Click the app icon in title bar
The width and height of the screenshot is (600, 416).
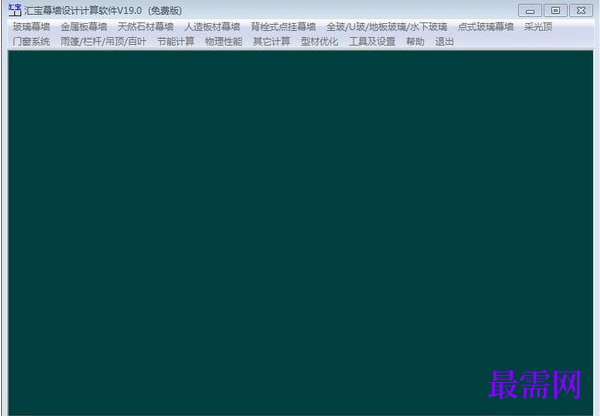point(15,10)
